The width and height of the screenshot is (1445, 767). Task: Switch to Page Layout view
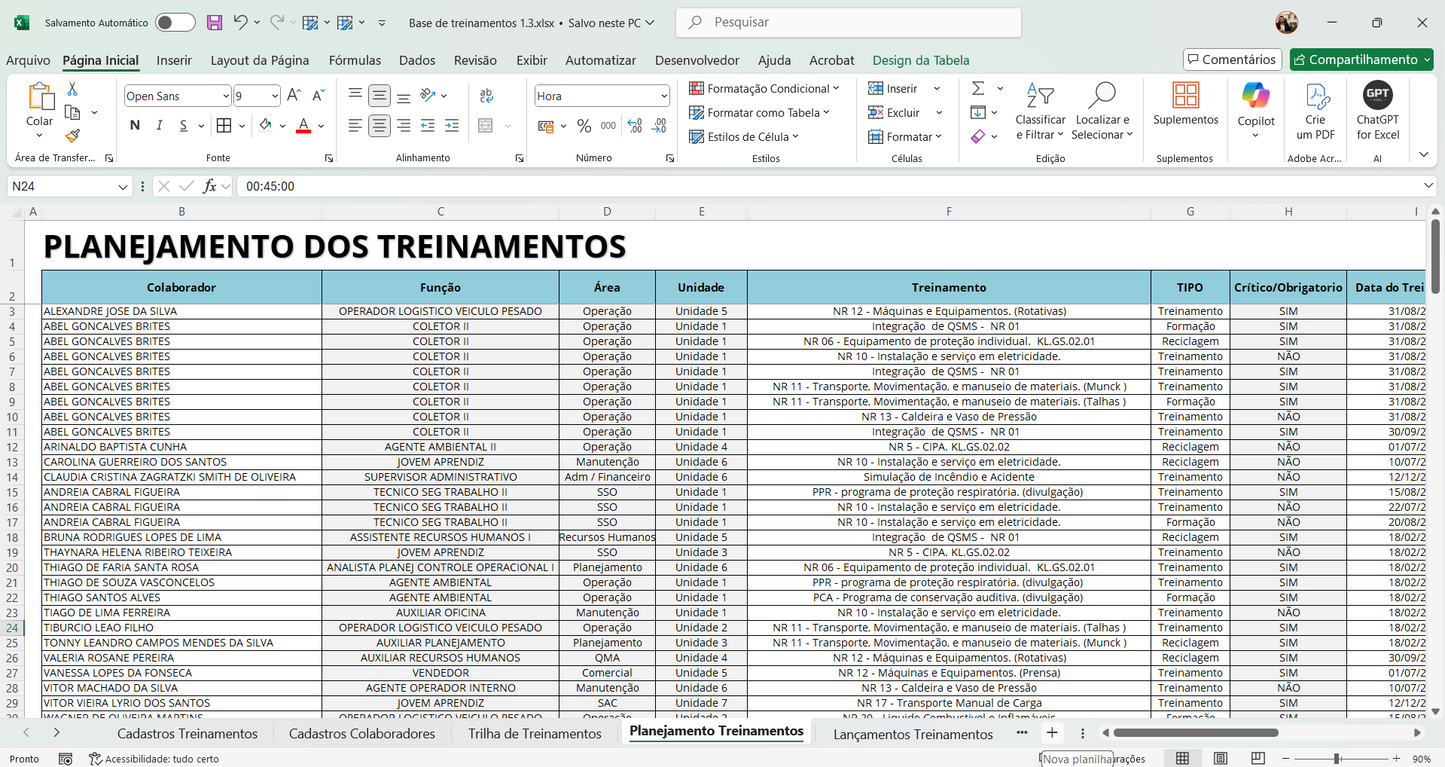[x=1220, y=759]
